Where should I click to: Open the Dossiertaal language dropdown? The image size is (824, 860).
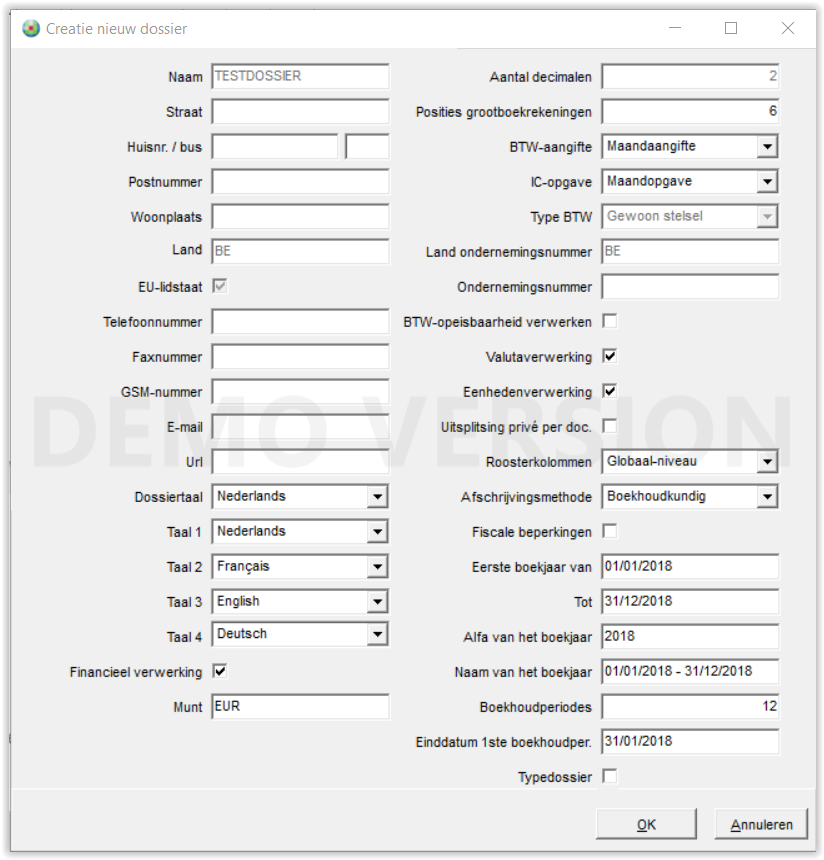pyautogui.click(x=377, y=497)
